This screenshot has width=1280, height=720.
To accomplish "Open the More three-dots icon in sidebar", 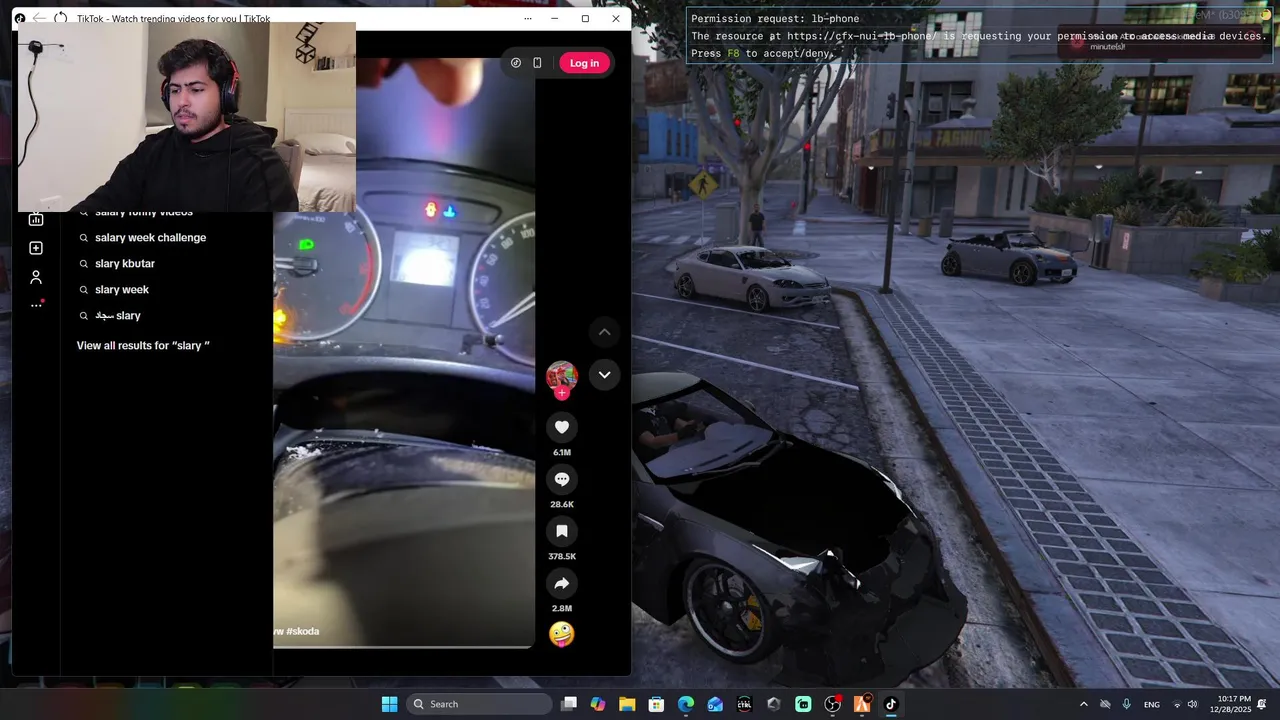I will click(36, 305).
